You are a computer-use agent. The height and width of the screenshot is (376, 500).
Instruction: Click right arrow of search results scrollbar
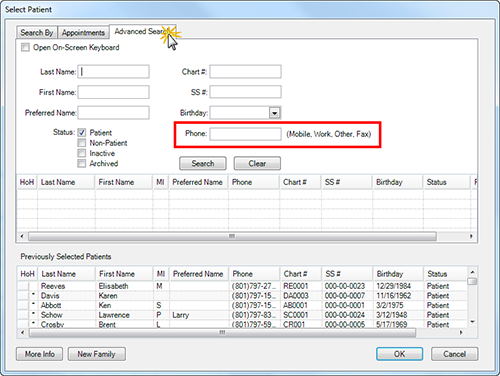coord(471,236)
